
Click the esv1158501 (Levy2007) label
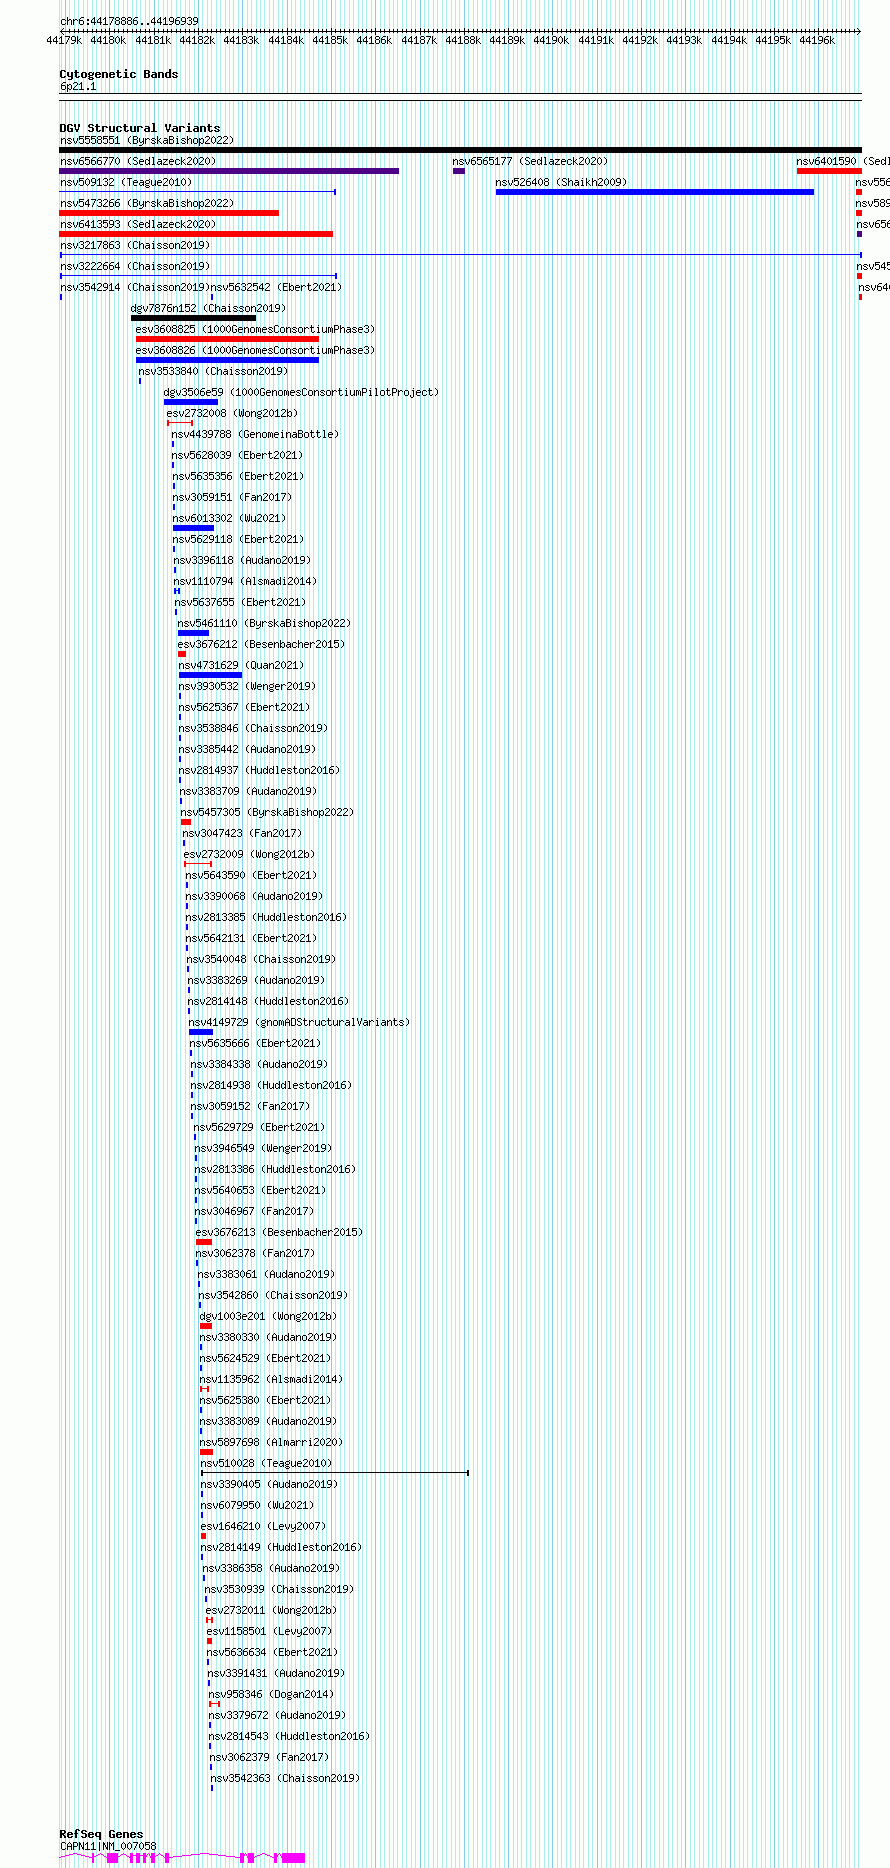pos(269,1631)
